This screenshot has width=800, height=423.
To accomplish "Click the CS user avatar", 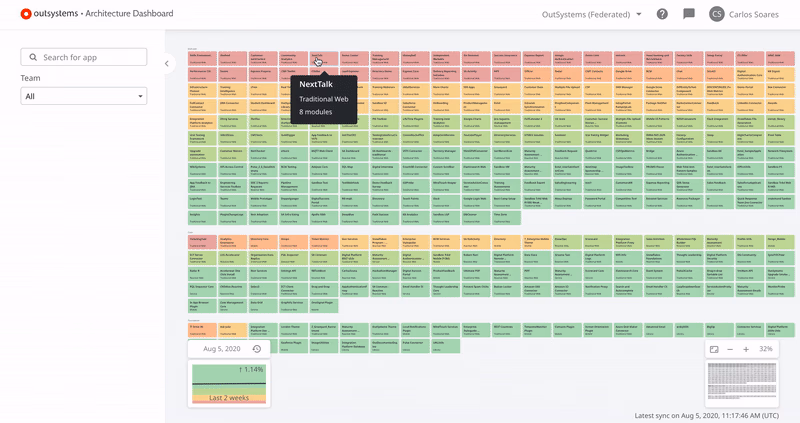I will (x=717, y=14).
